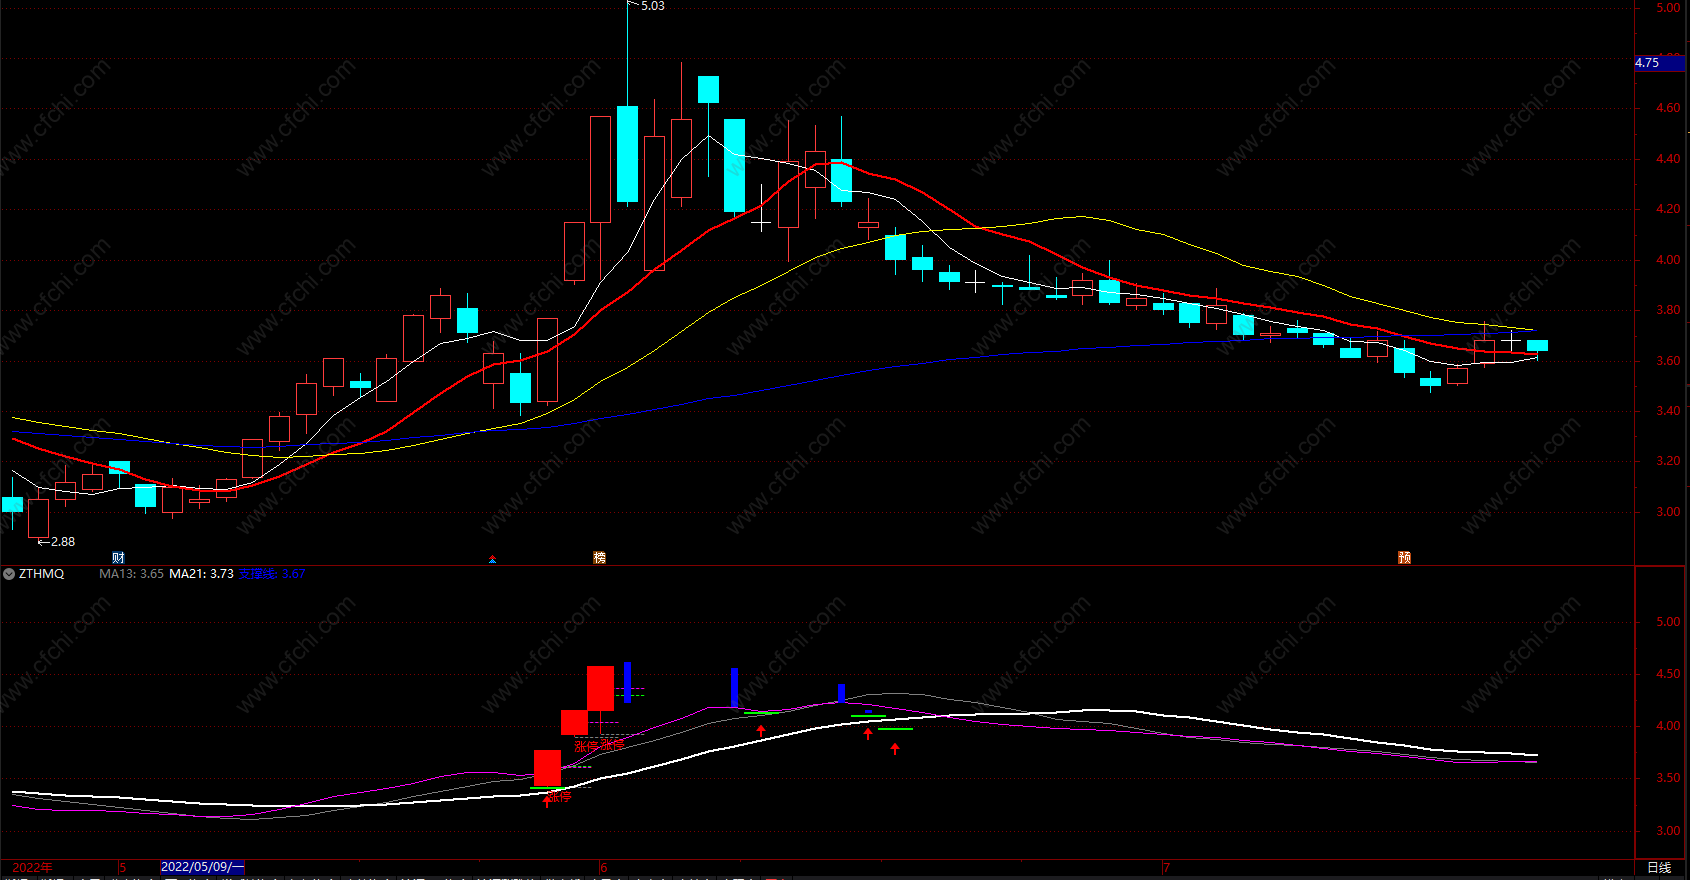Click the 2.88 low price label
The image size is (1690, 880).
pos(63,542)
